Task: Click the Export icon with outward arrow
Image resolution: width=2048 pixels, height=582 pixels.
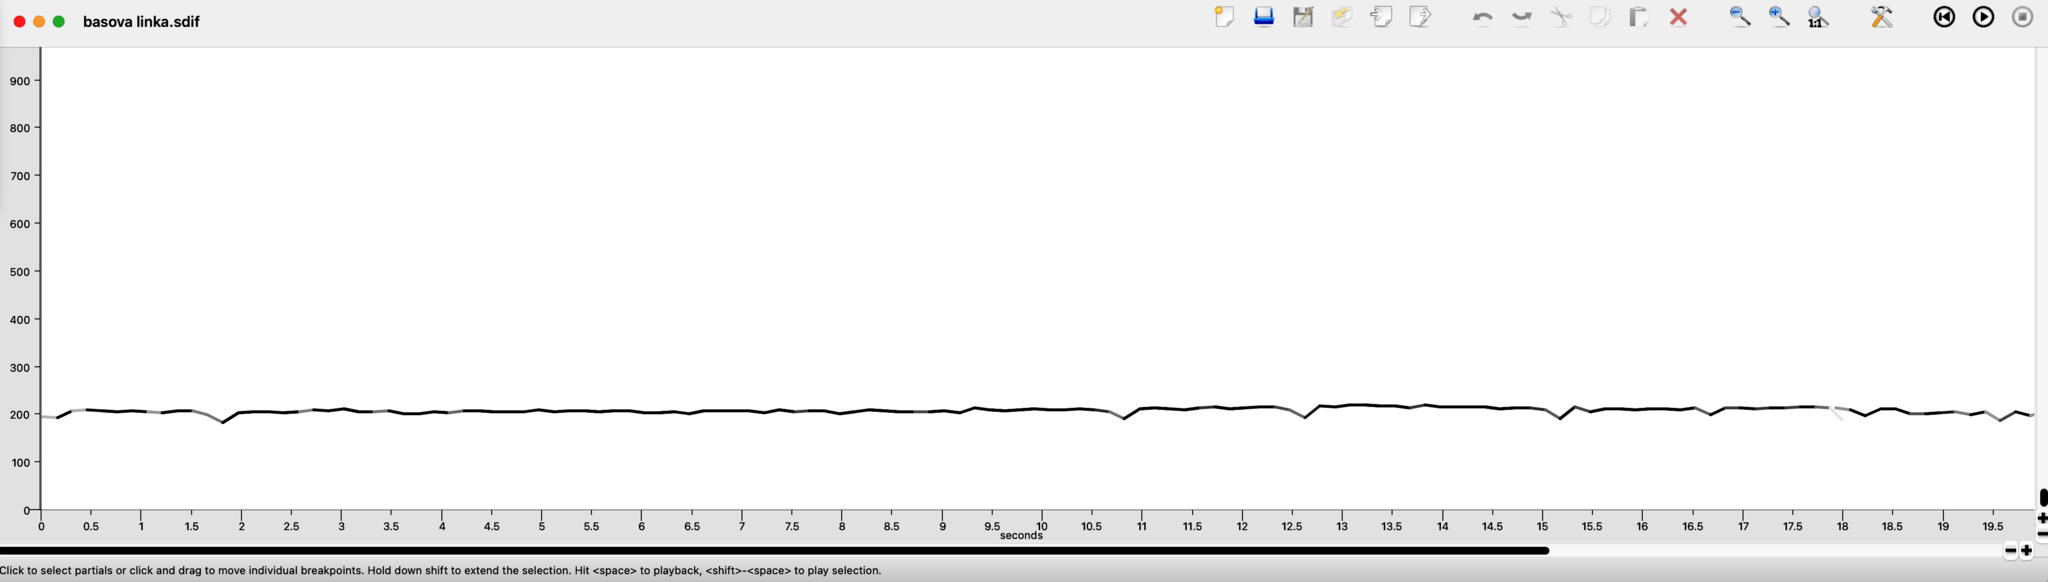Action: pos(1420,17)
